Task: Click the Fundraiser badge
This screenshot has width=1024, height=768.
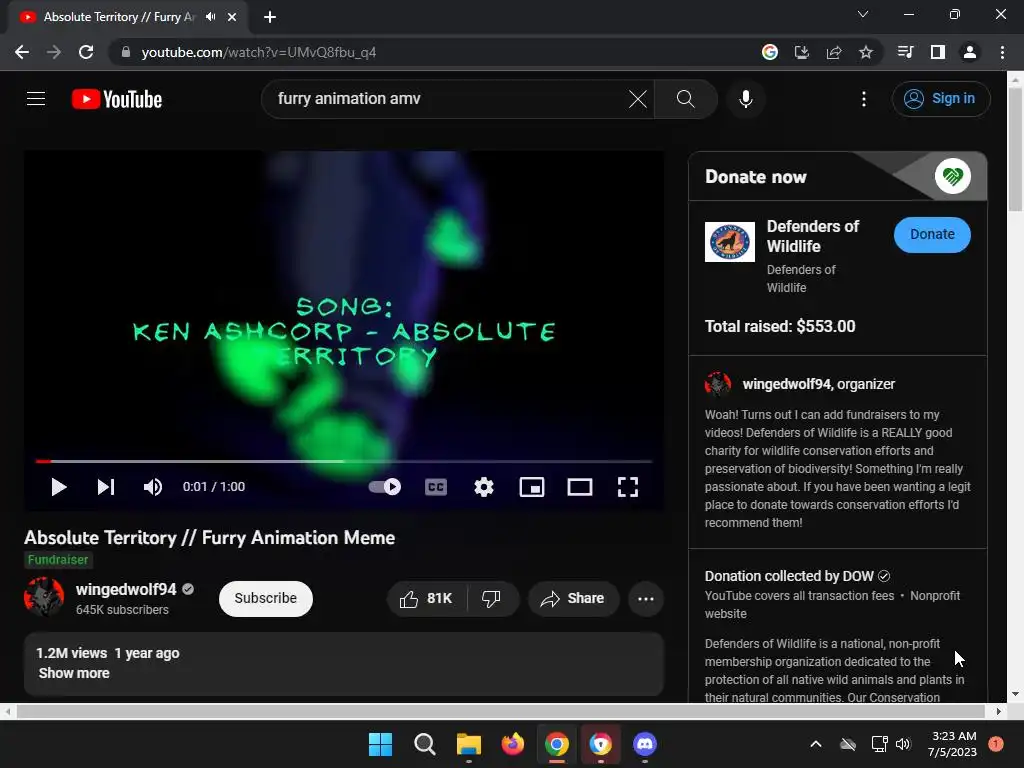Action: pos(58,560)
